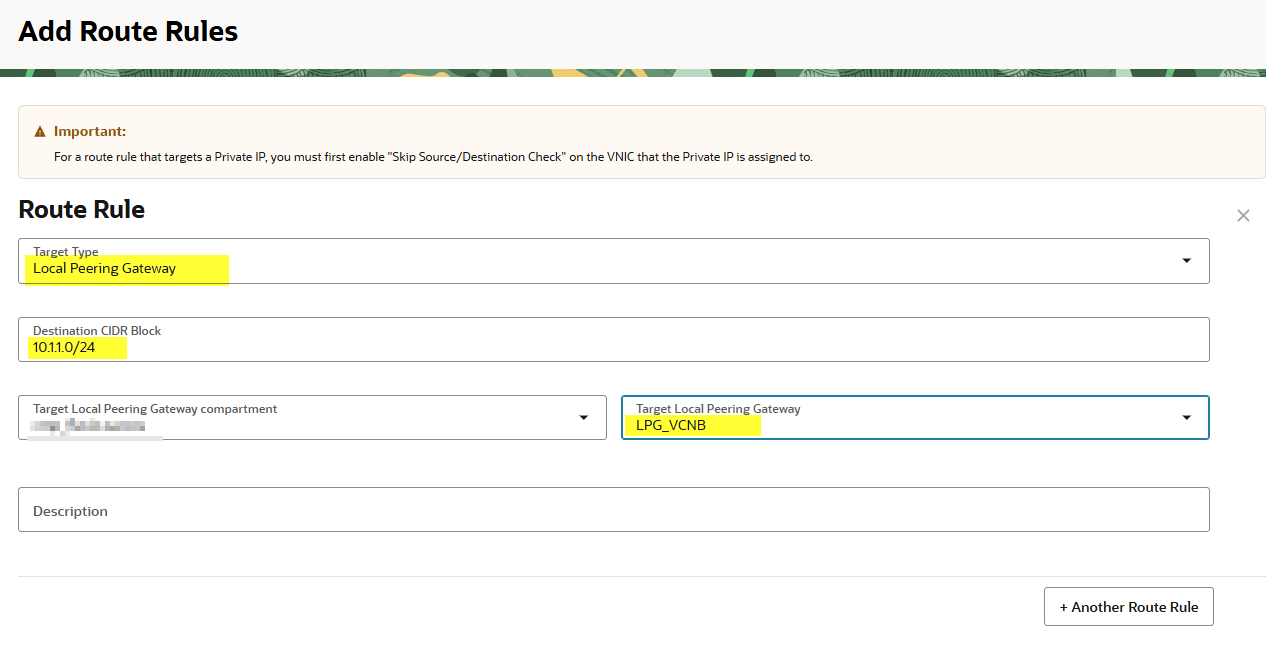Image resolution: width=1266 pixels, height=651 pixels.
Task: Click the green decorative header strip
Action: (x=633, y=73)
